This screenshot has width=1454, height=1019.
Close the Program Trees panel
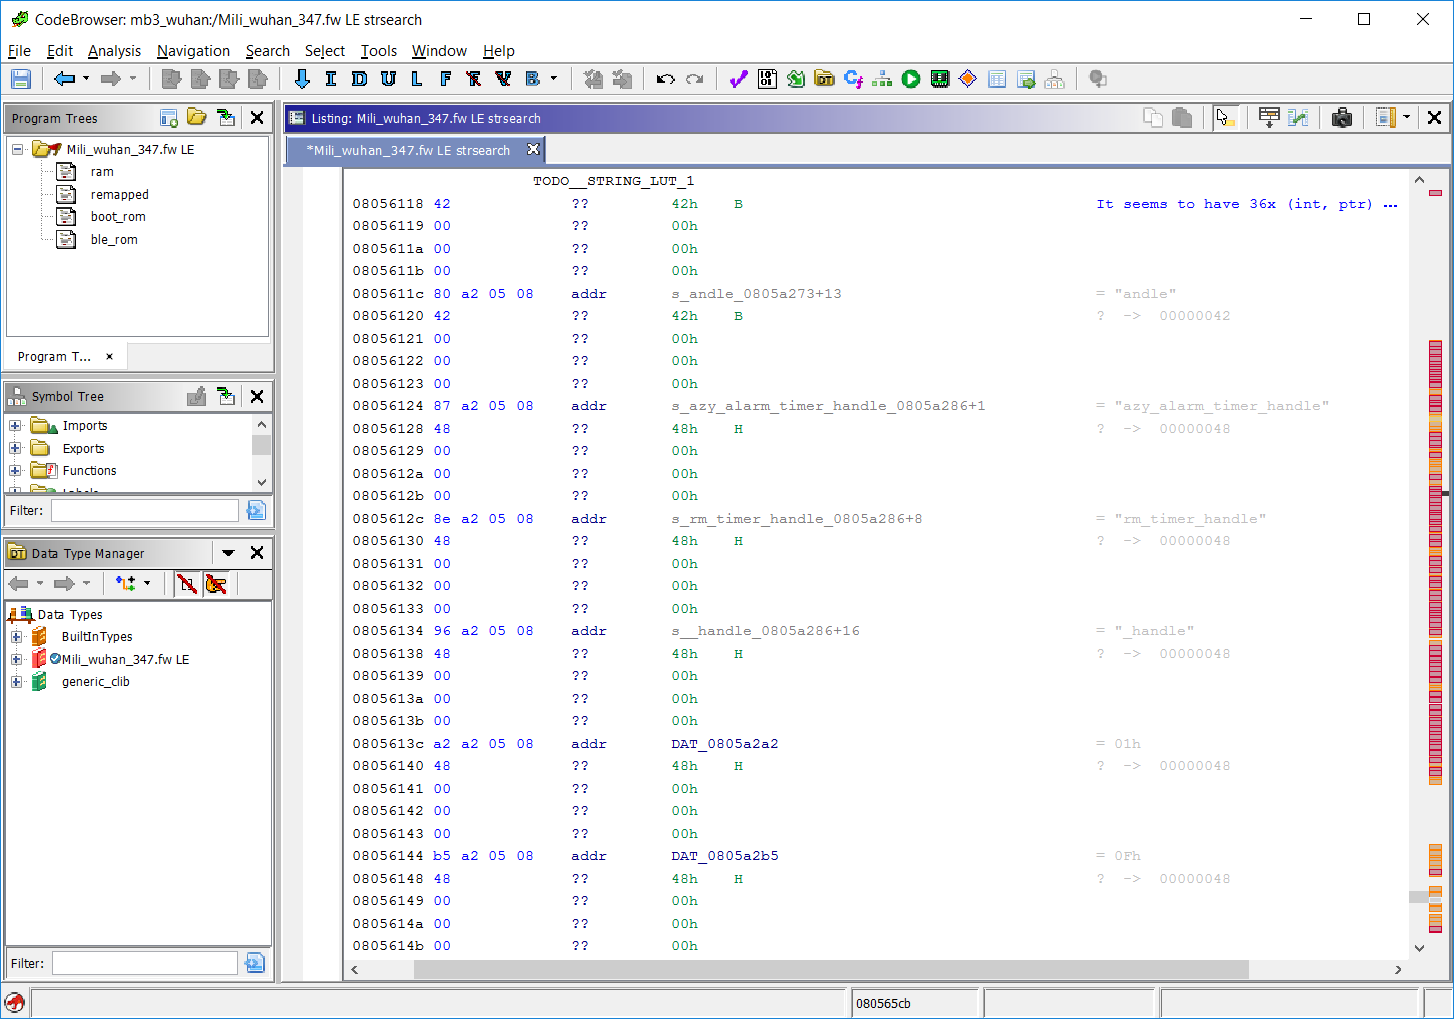(257, 118)
